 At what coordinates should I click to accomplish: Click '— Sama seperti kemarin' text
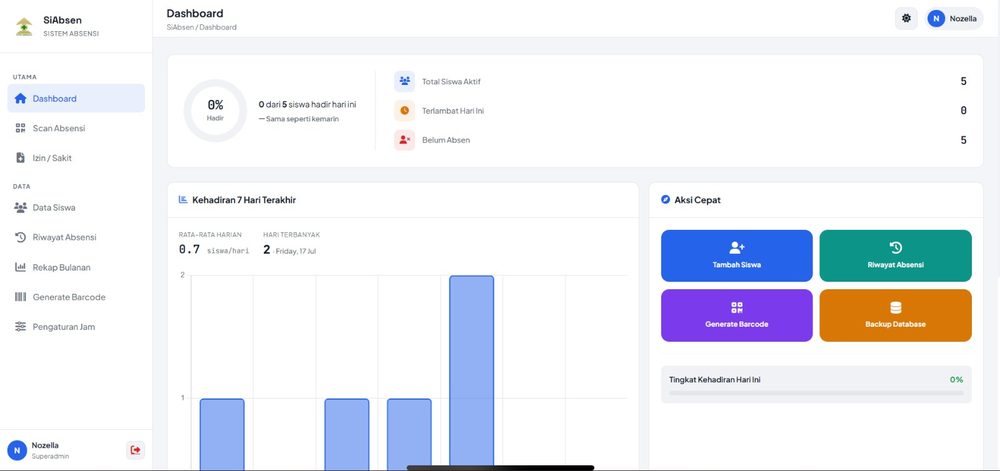tap(298, 119)
